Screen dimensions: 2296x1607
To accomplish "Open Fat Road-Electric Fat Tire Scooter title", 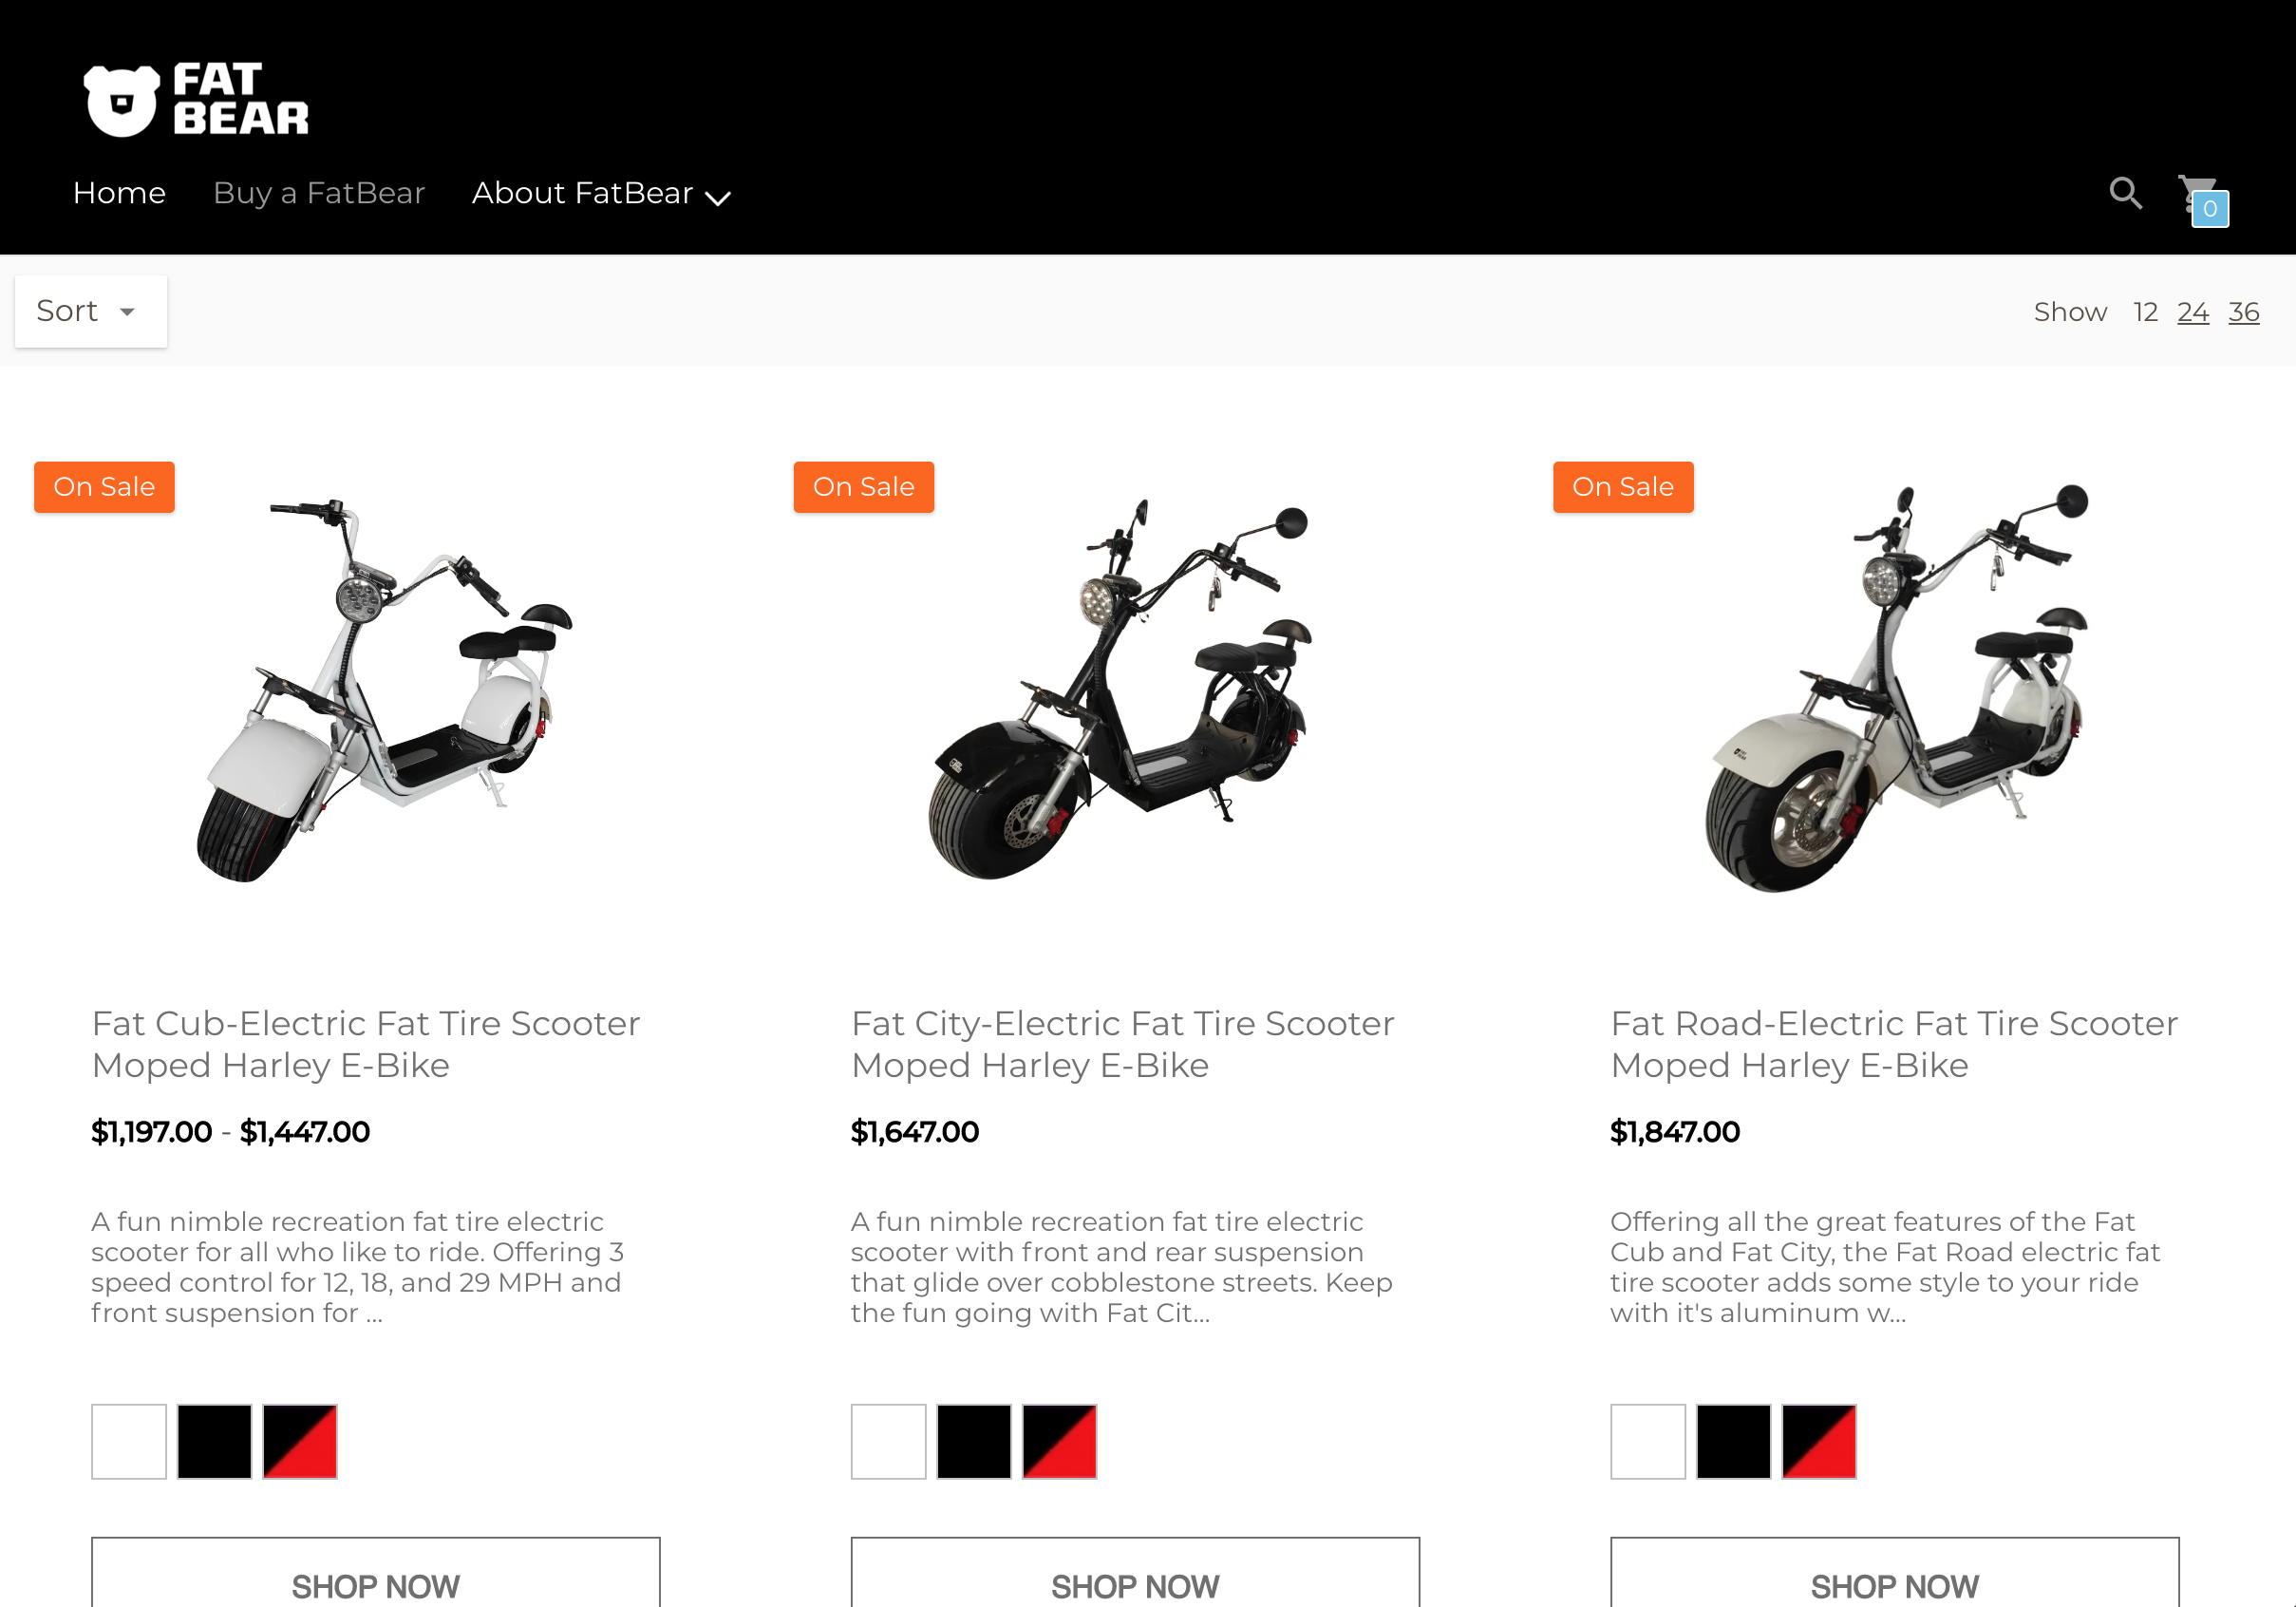I will [1894, 1044].
